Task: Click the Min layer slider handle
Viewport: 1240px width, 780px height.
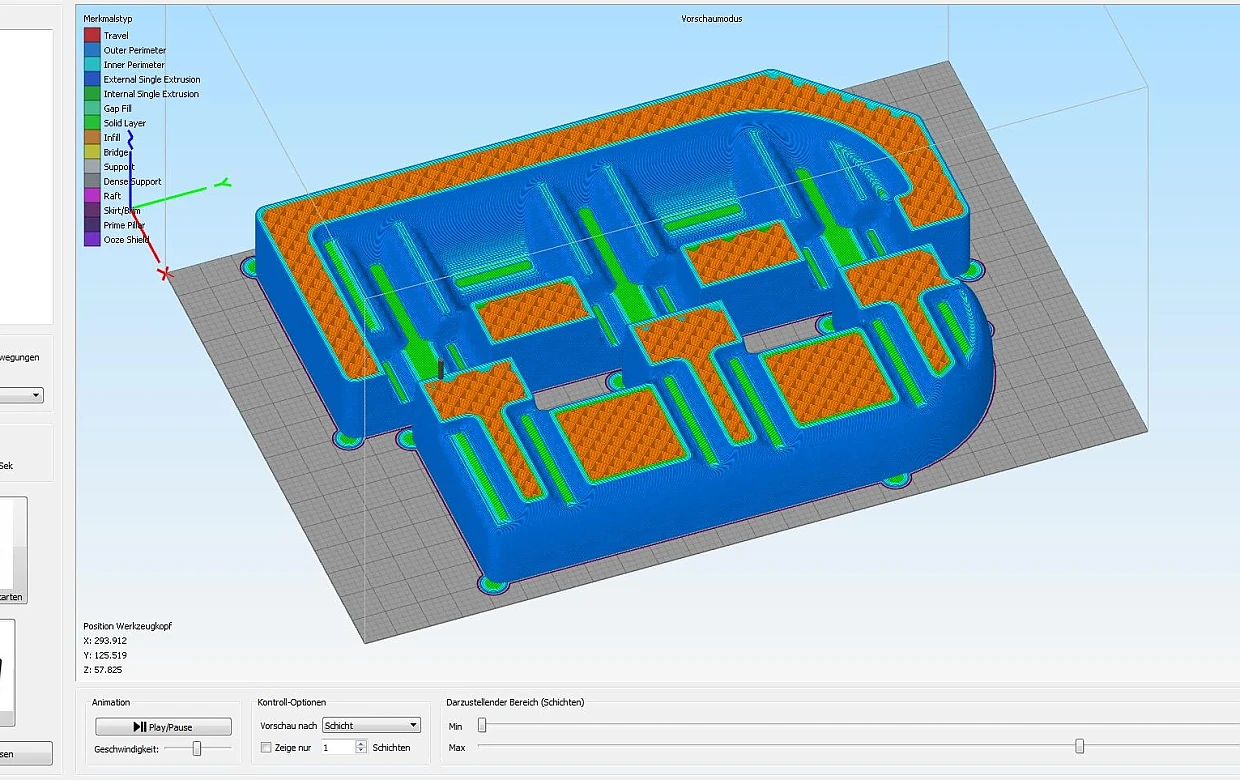Action: (x=482, y=726)
